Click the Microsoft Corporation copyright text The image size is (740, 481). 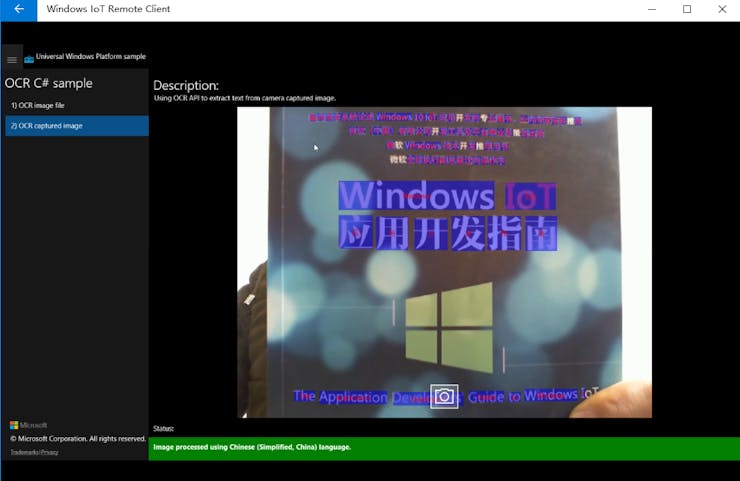78,439
